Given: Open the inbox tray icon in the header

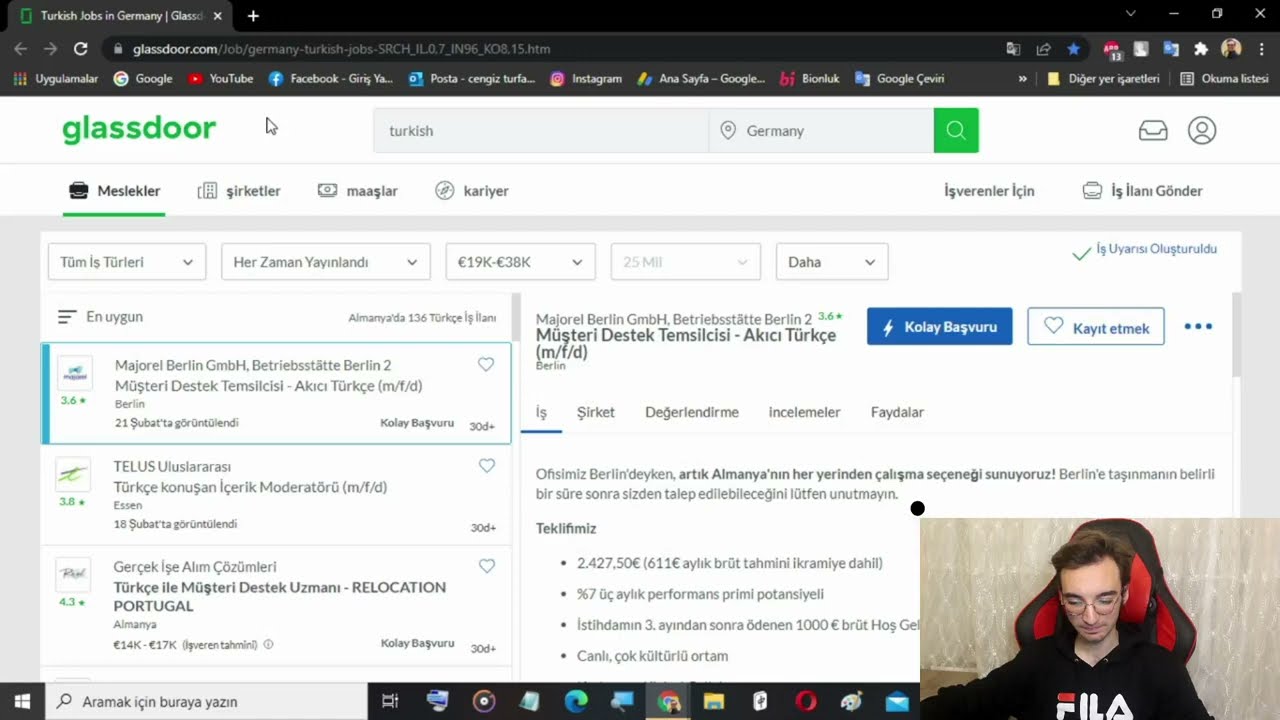Looking at the screenshot, I should (1153, 130).
